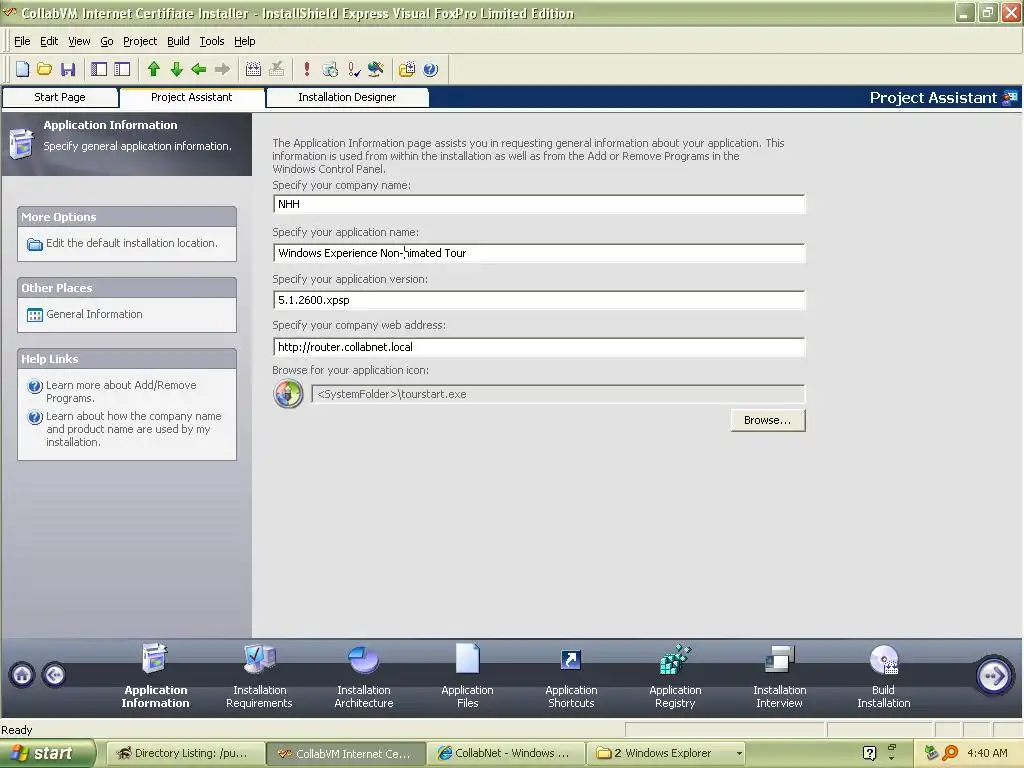The width and height of the screenshot is (1024, 768).
Task: Click the Windows Start button
Action: (48, 753)
